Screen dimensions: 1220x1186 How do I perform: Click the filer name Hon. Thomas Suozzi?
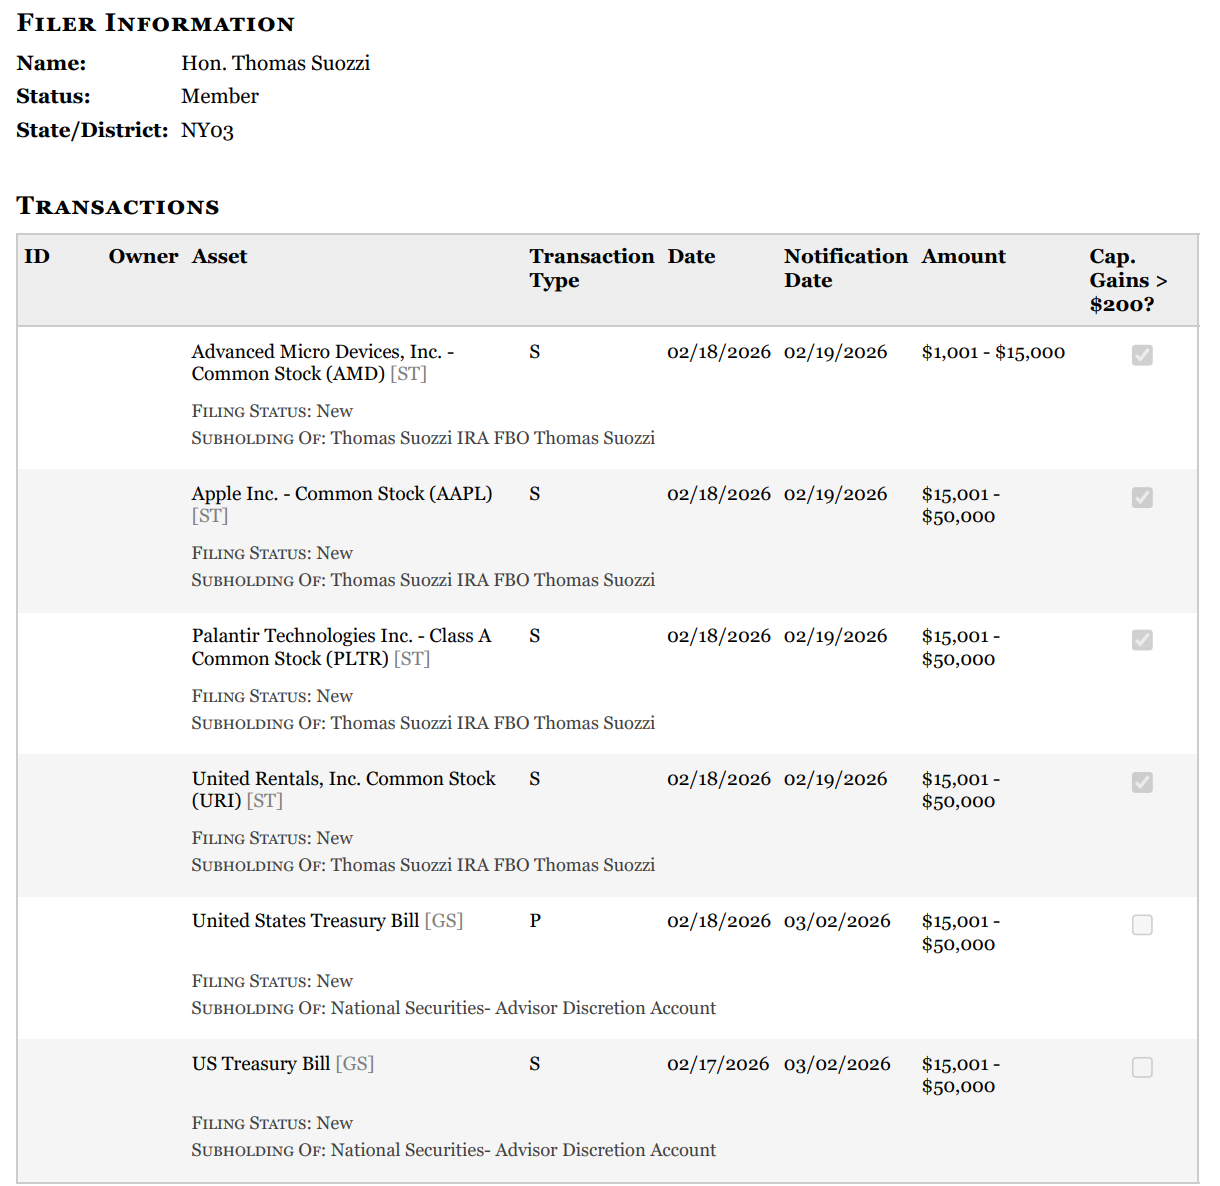point(275,63)
